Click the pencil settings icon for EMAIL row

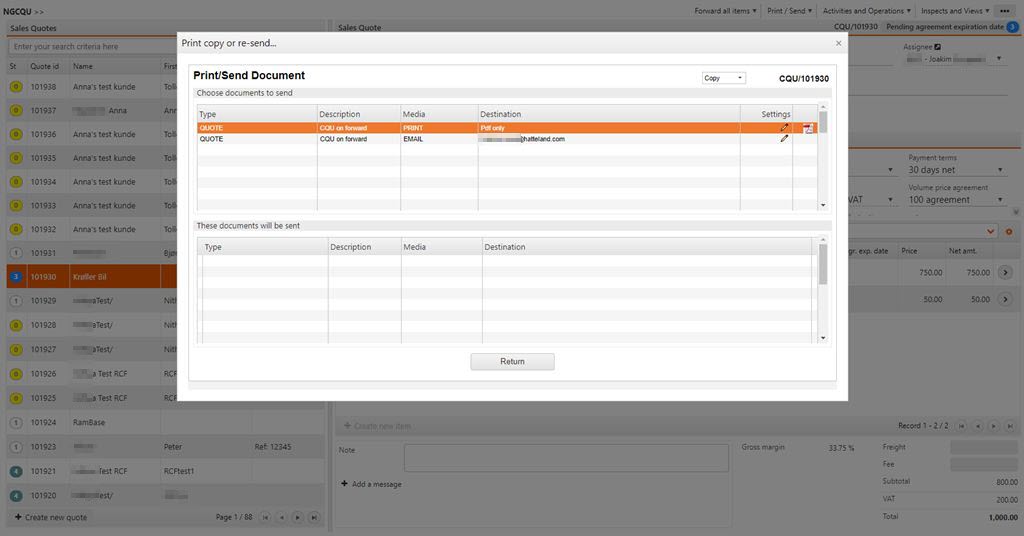[x=784, y=139]
